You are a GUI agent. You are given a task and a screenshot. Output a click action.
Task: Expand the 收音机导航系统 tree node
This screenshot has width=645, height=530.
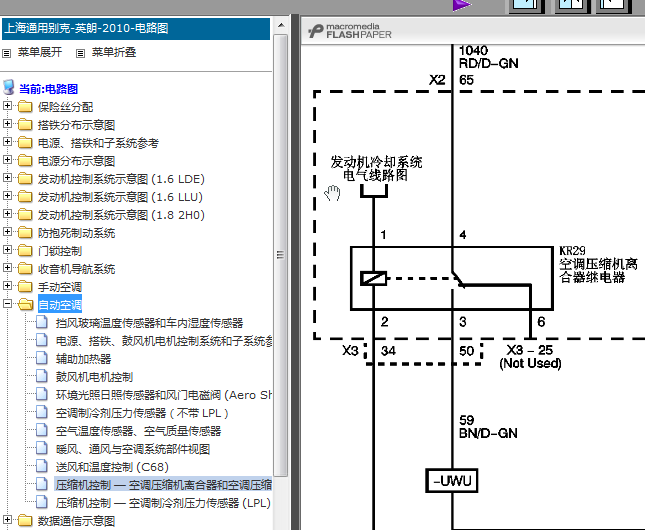[7, 269]
